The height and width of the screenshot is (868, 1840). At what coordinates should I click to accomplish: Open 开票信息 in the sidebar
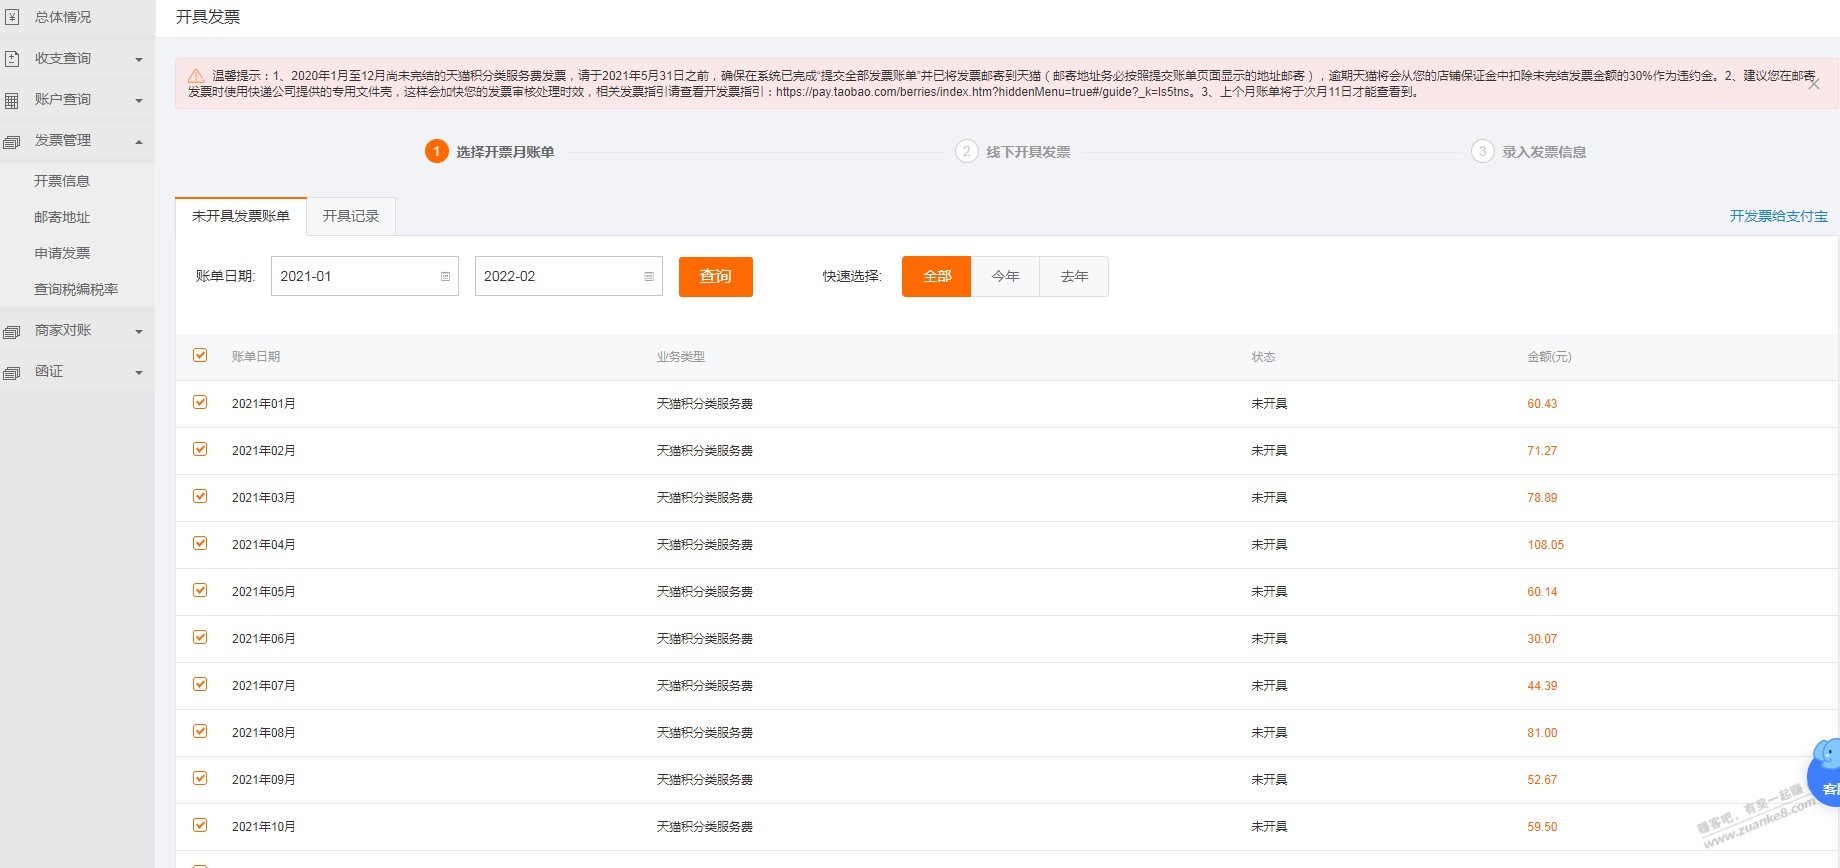(x=62, y=181)
